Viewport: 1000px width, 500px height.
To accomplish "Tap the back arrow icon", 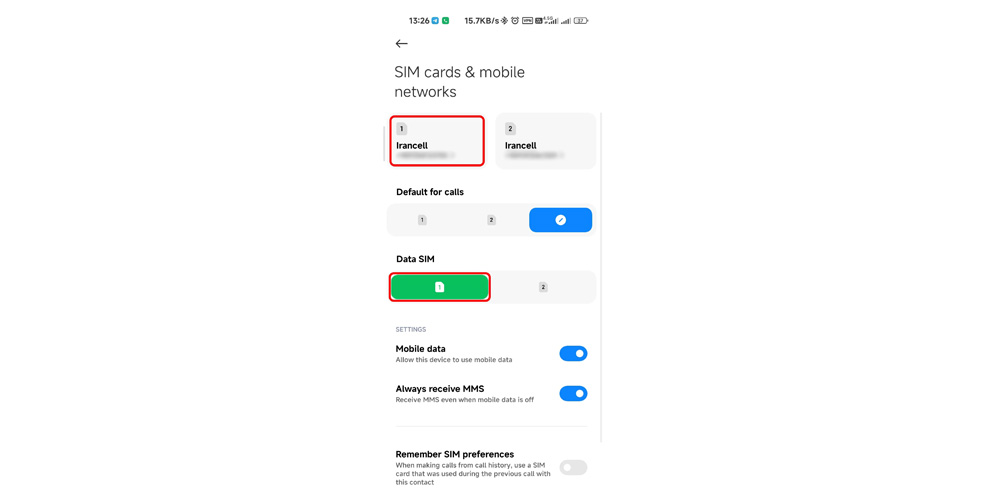I will pyautogui.click(x=401, y=43).
